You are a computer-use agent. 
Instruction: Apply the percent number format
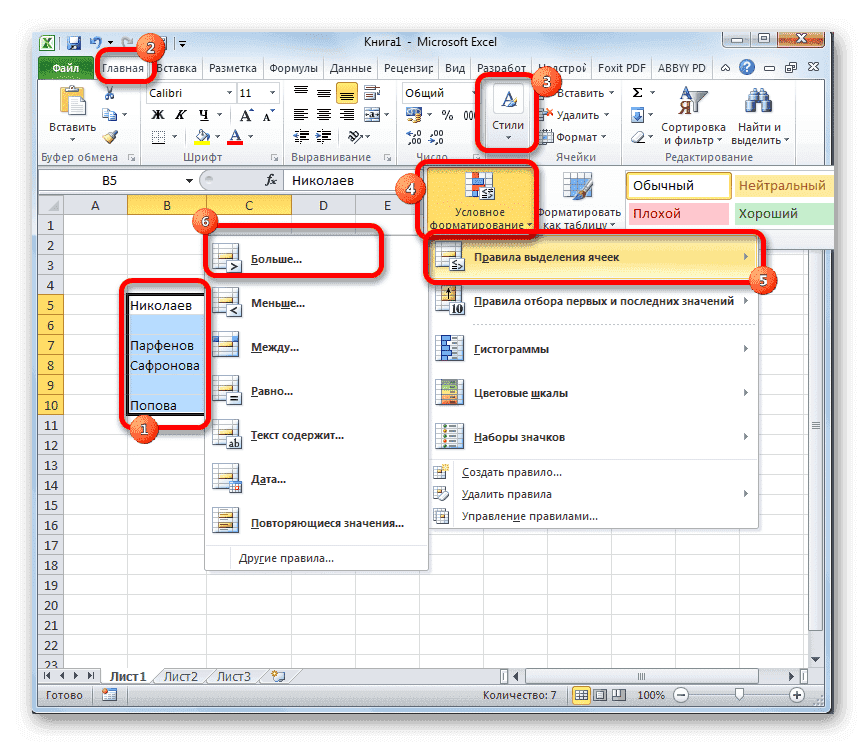[x=445, y=116]
